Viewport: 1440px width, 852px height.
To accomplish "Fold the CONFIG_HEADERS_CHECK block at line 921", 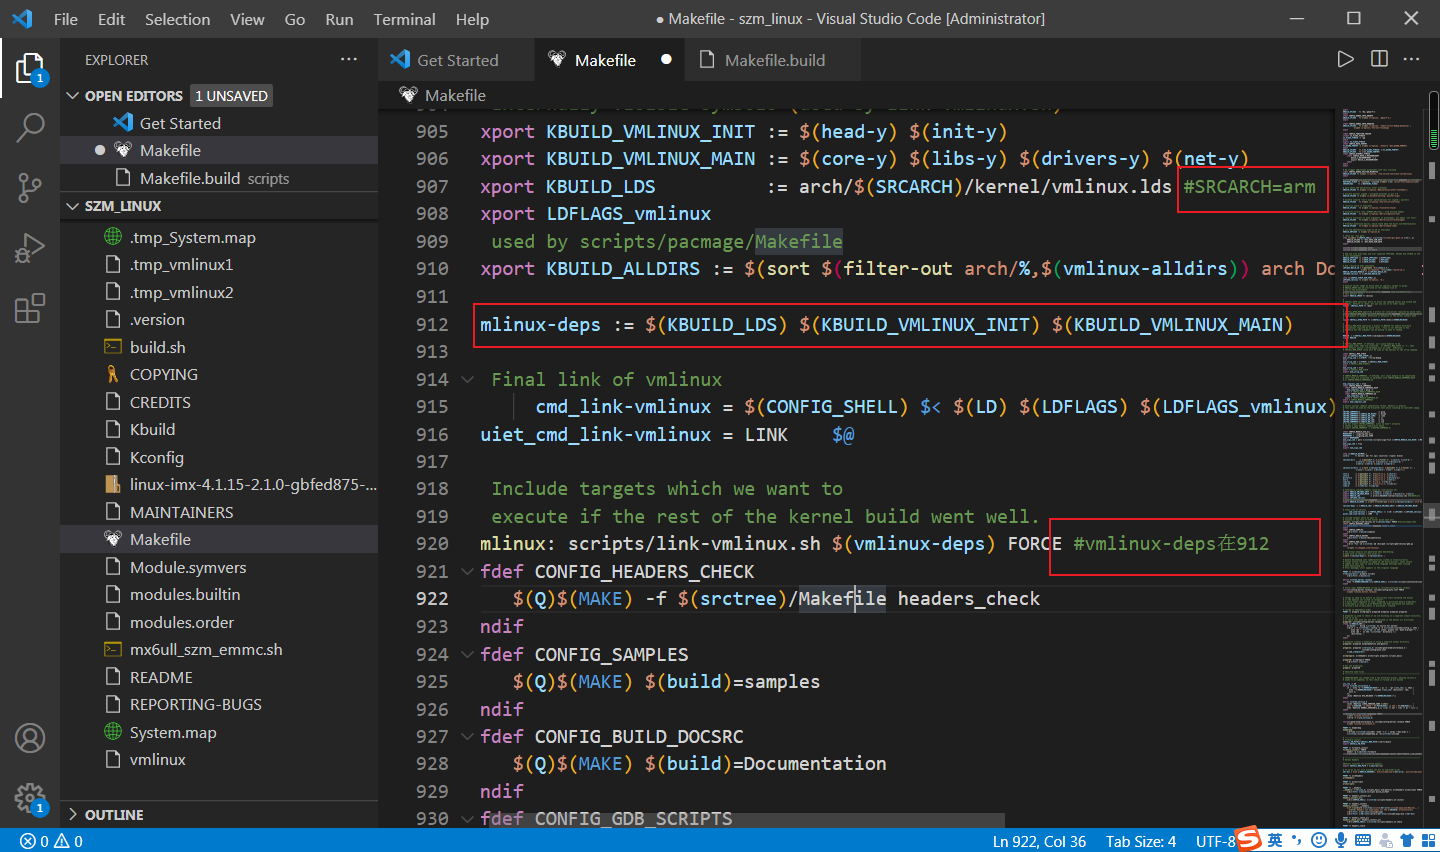I will (x=467, y=571).
